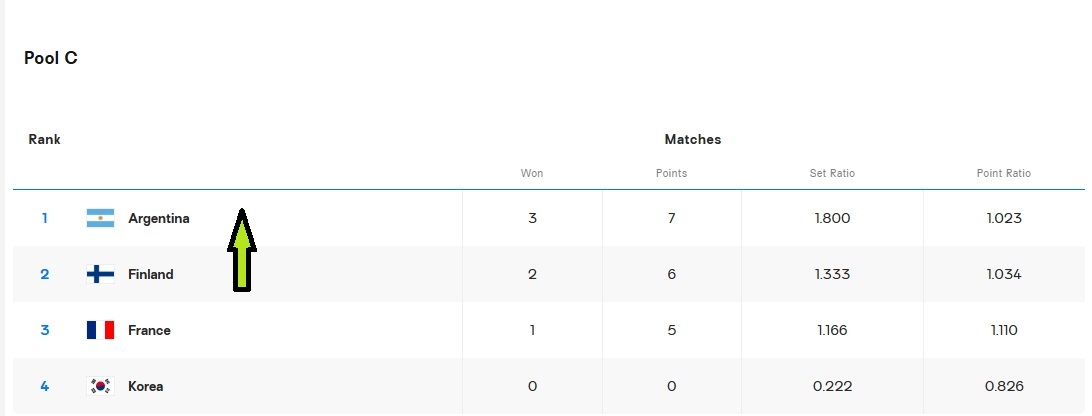1092x416 pixels.
Task: Click the Matches header label
Action: pyautogui.click(x=692, y=139)
